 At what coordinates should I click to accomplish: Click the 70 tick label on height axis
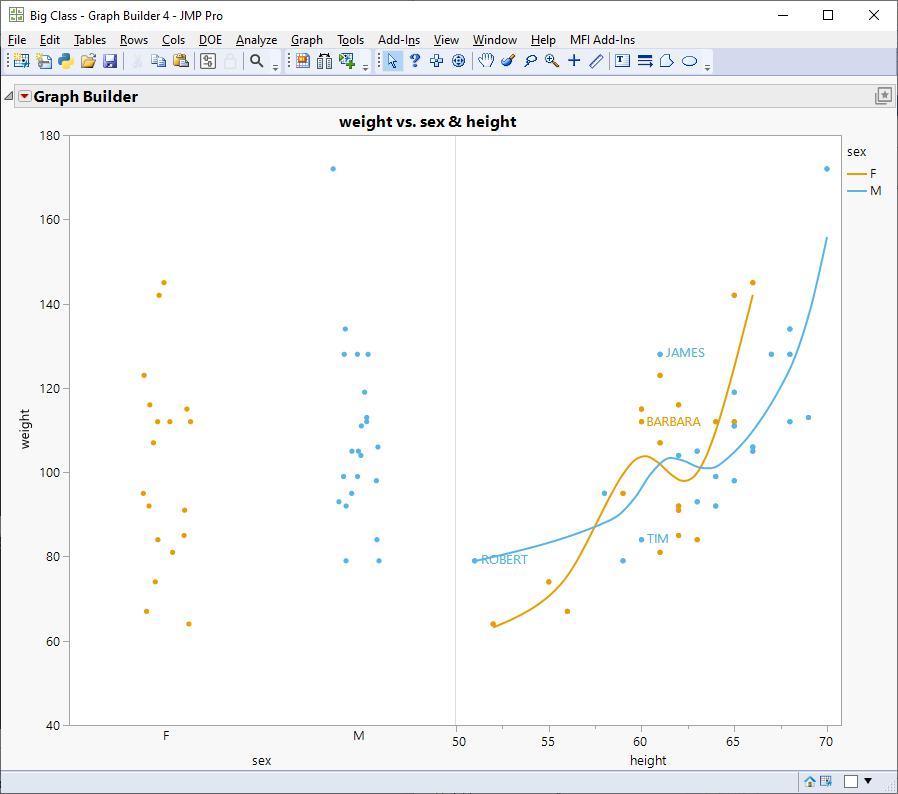pyautogui.click(x=826, y=742)
